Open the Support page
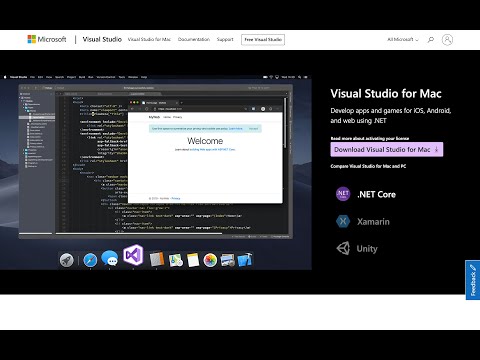Screen dimensions: 480x360 click(225, 39)
